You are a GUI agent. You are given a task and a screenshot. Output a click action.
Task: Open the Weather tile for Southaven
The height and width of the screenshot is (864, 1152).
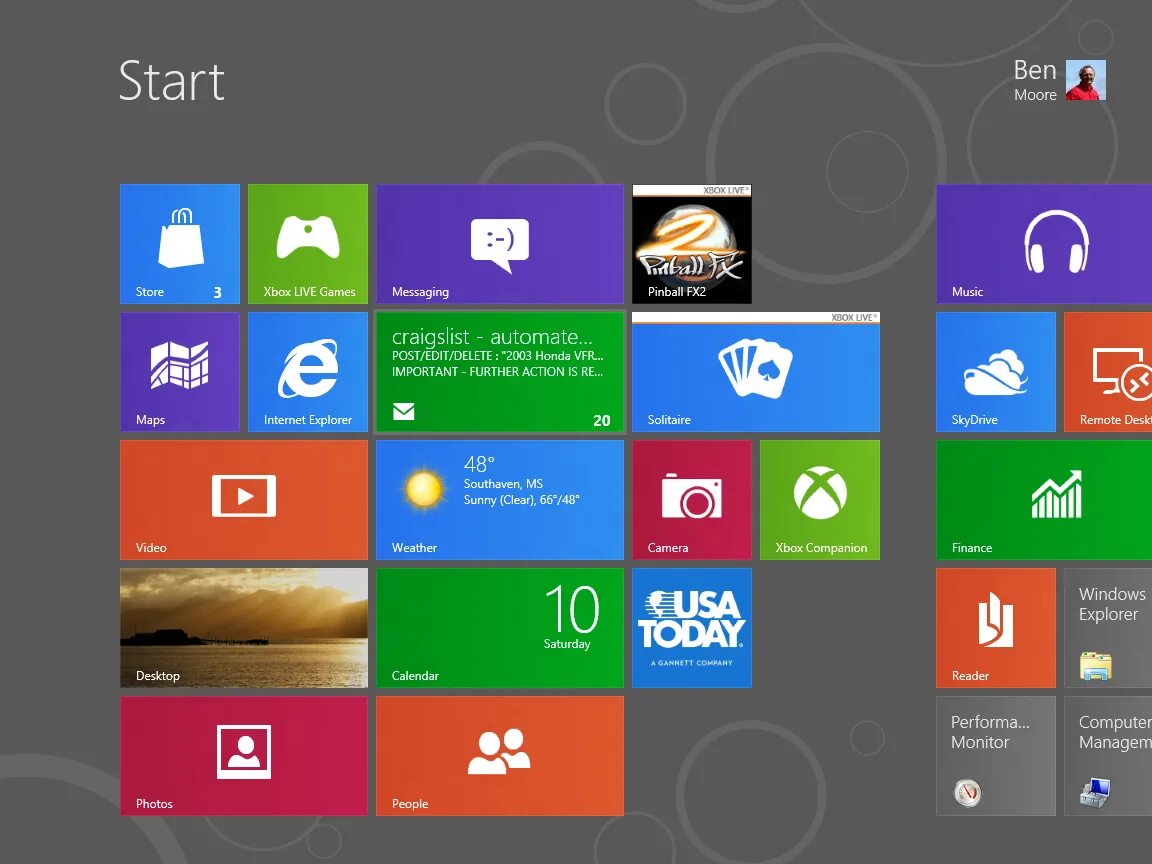[x=500, y=500]
